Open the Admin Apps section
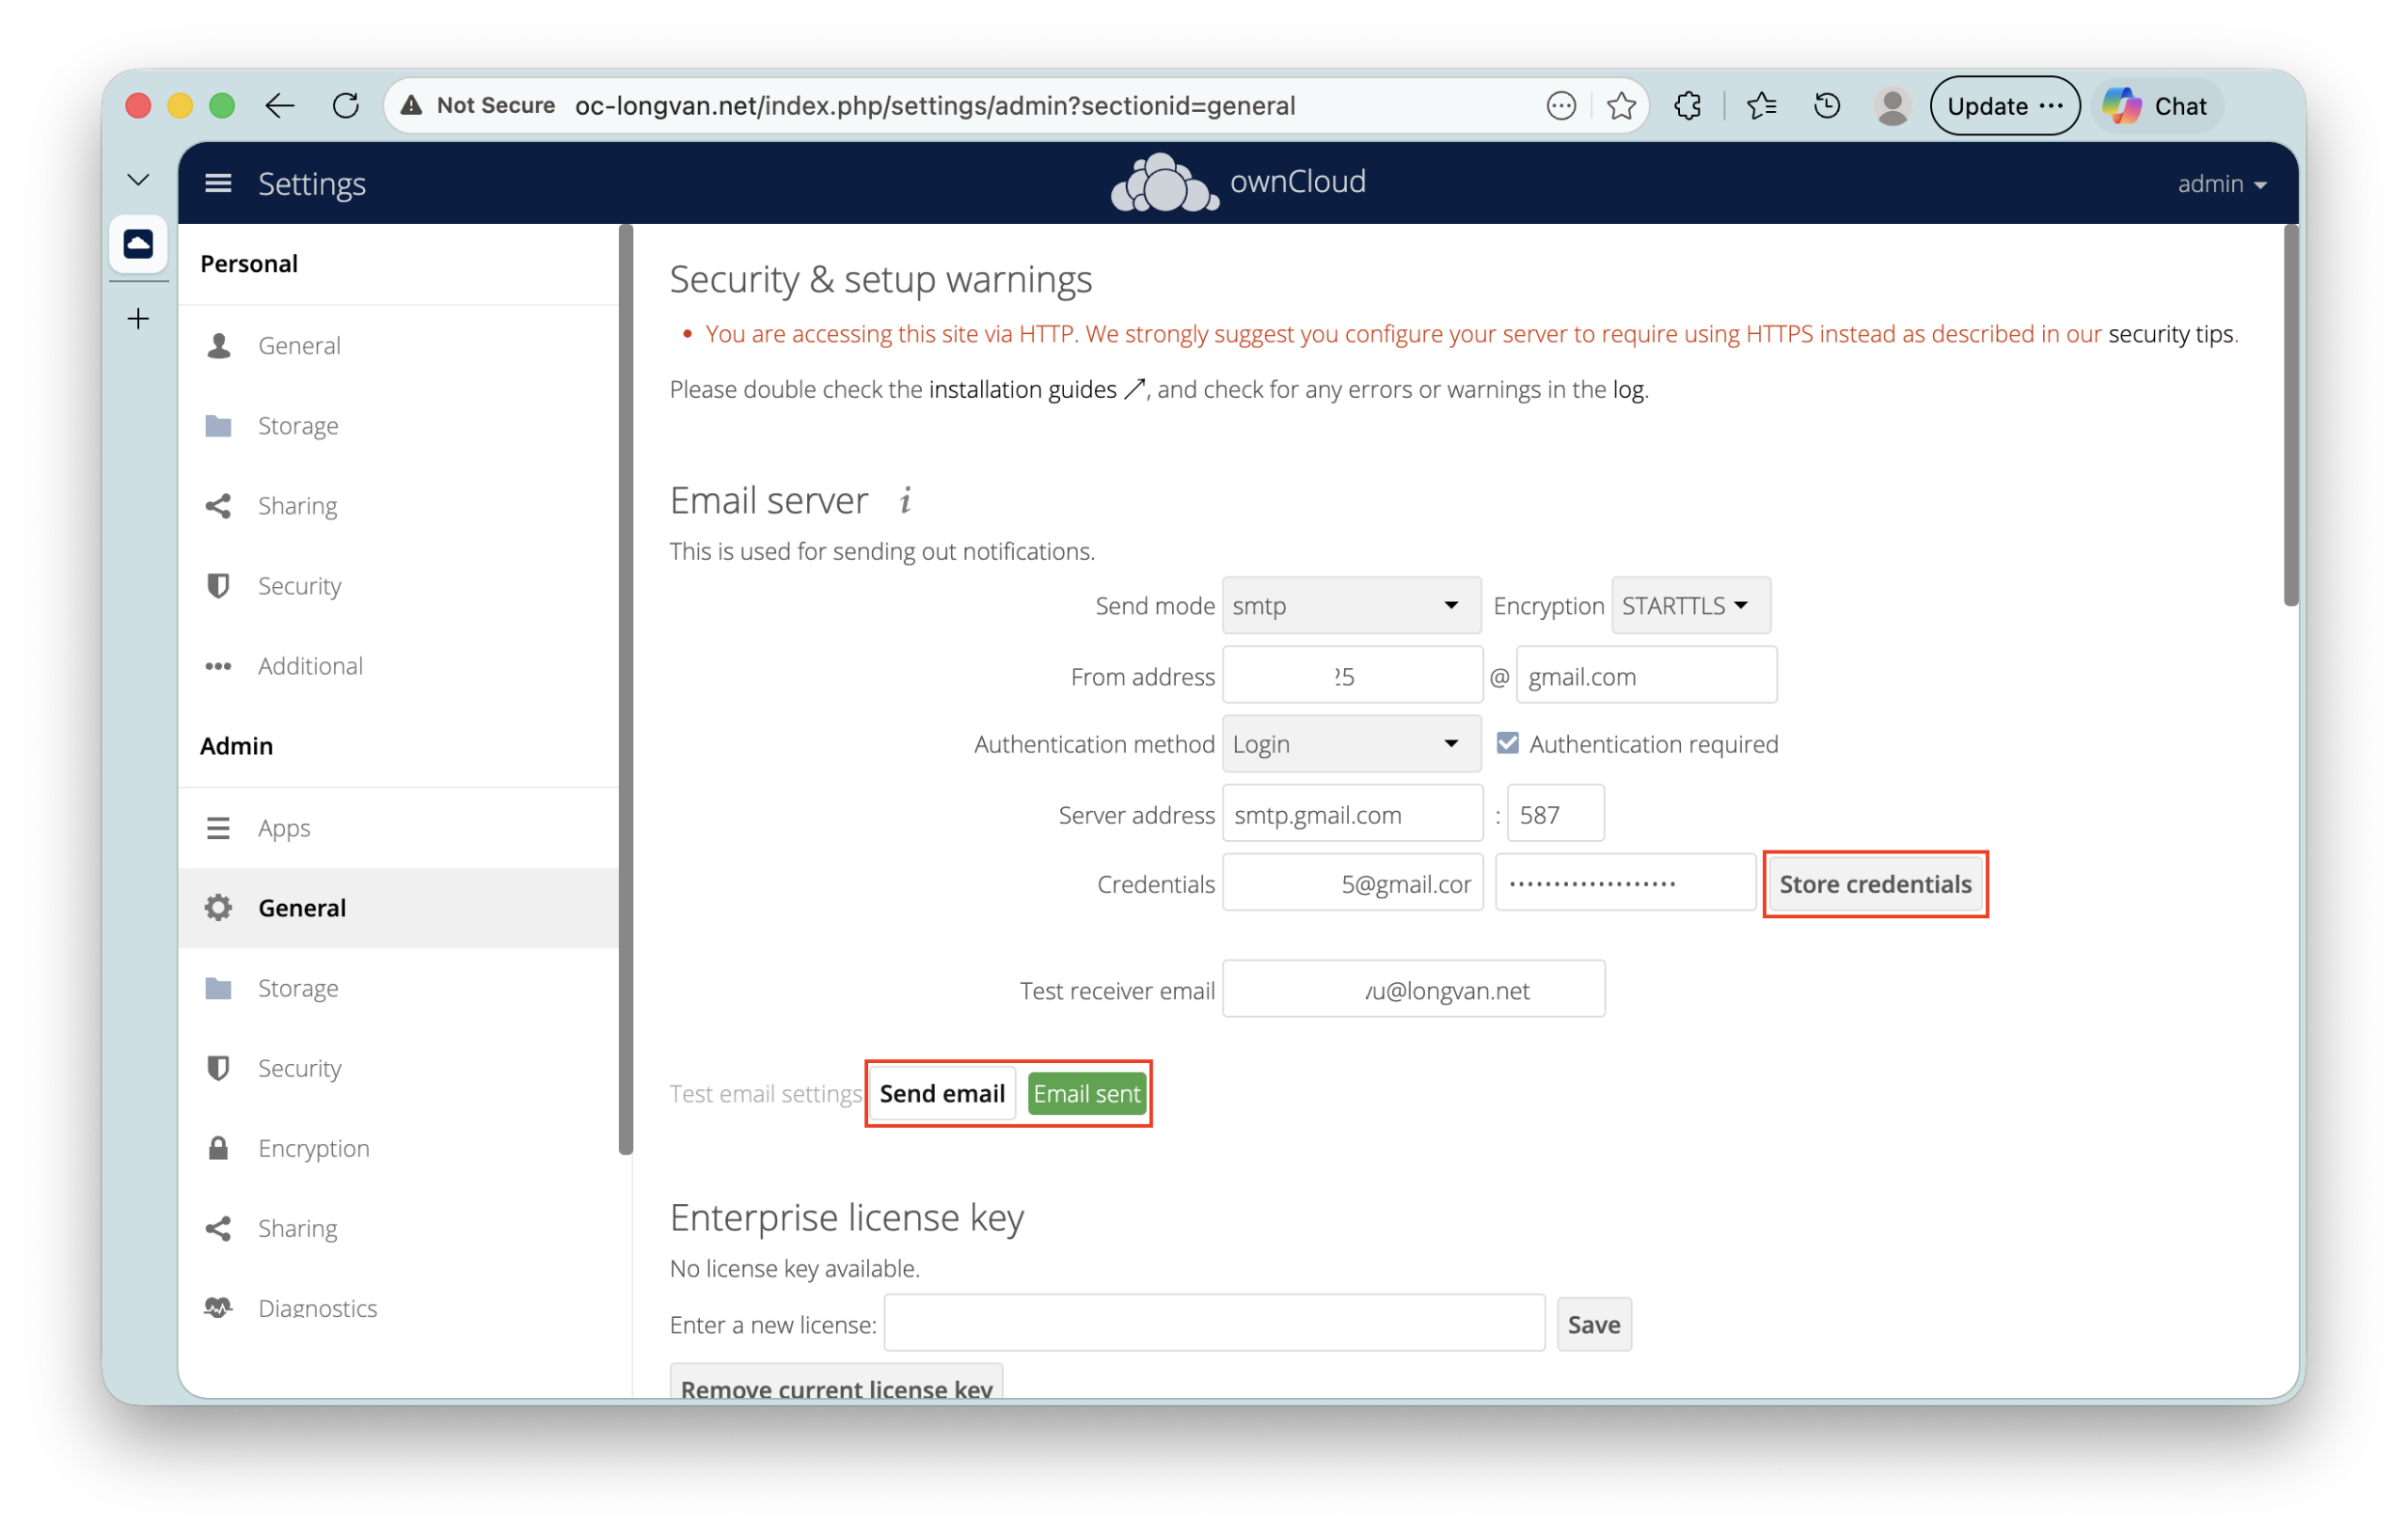The height and width of the screenshot is (1540, 2408). pos(284,828)
